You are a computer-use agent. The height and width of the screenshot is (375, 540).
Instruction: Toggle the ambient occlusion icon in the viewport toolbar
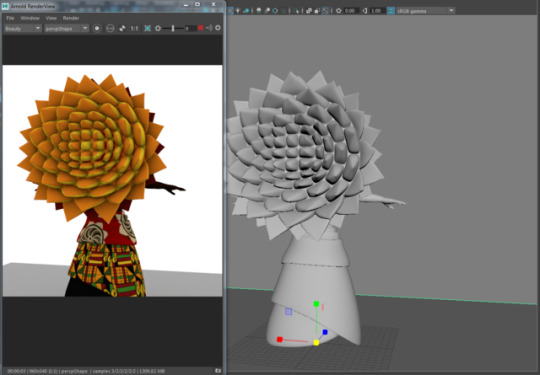[x=259, y=11]
